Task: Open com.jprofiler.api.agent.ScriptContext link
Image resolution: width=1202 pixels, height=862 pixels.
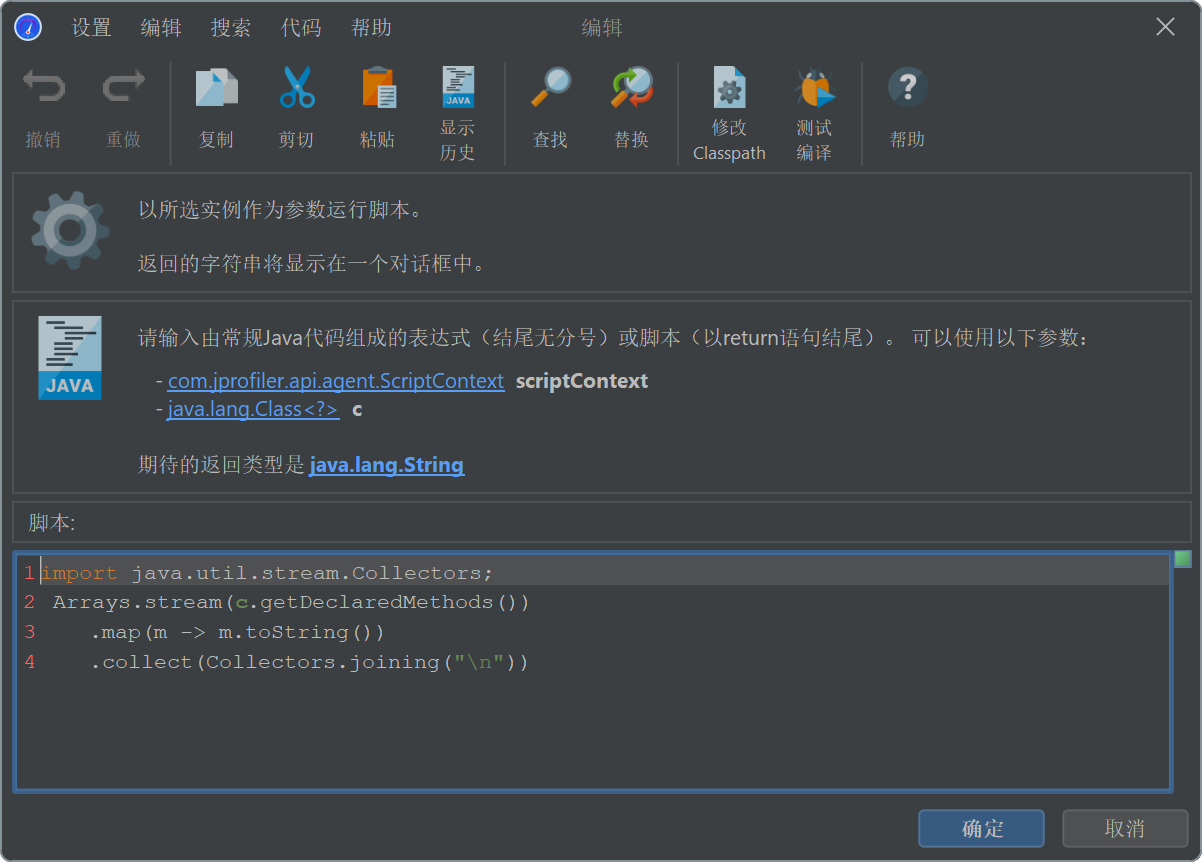Action: (x=336, y=381)
